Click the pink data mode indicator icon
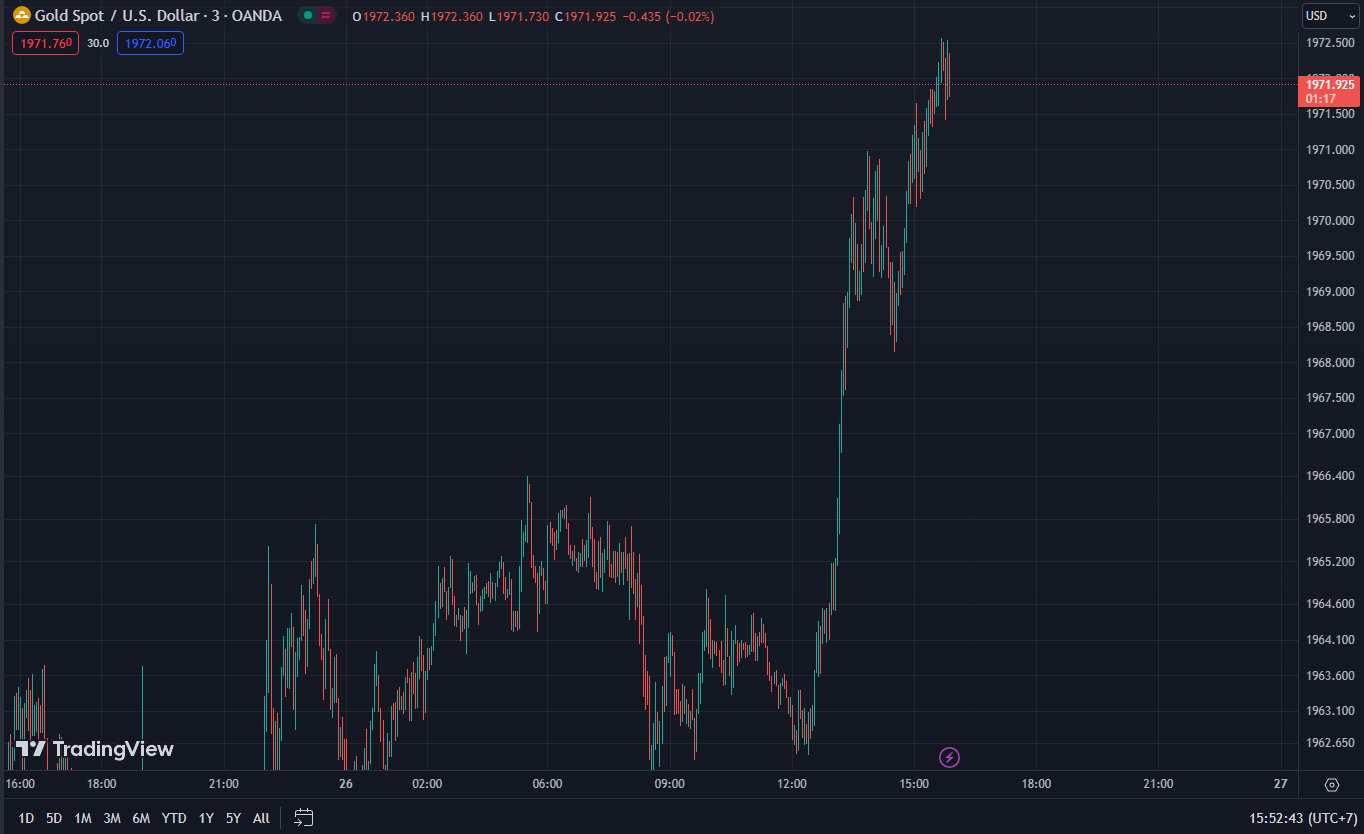This screenshot has width=1364, height=834. tap(326, 16)
